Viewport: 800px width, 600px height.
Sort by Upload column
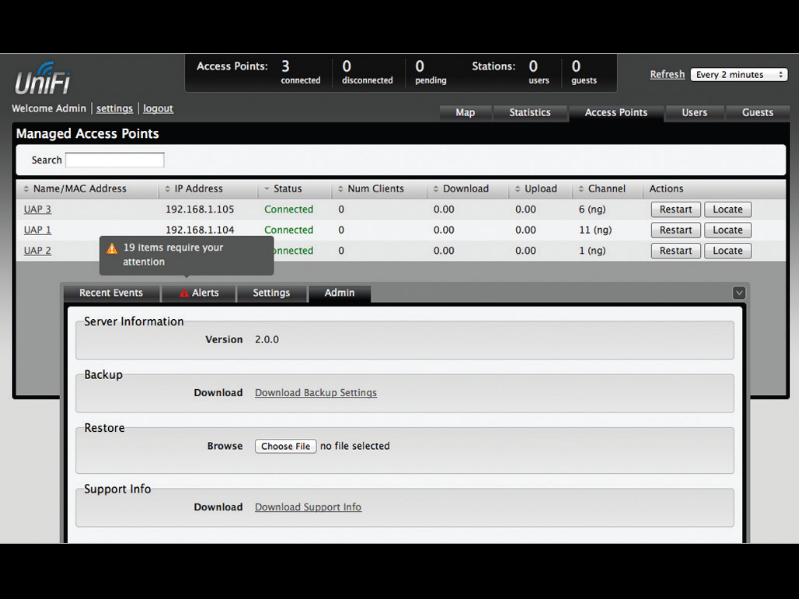tap(536, 189)
